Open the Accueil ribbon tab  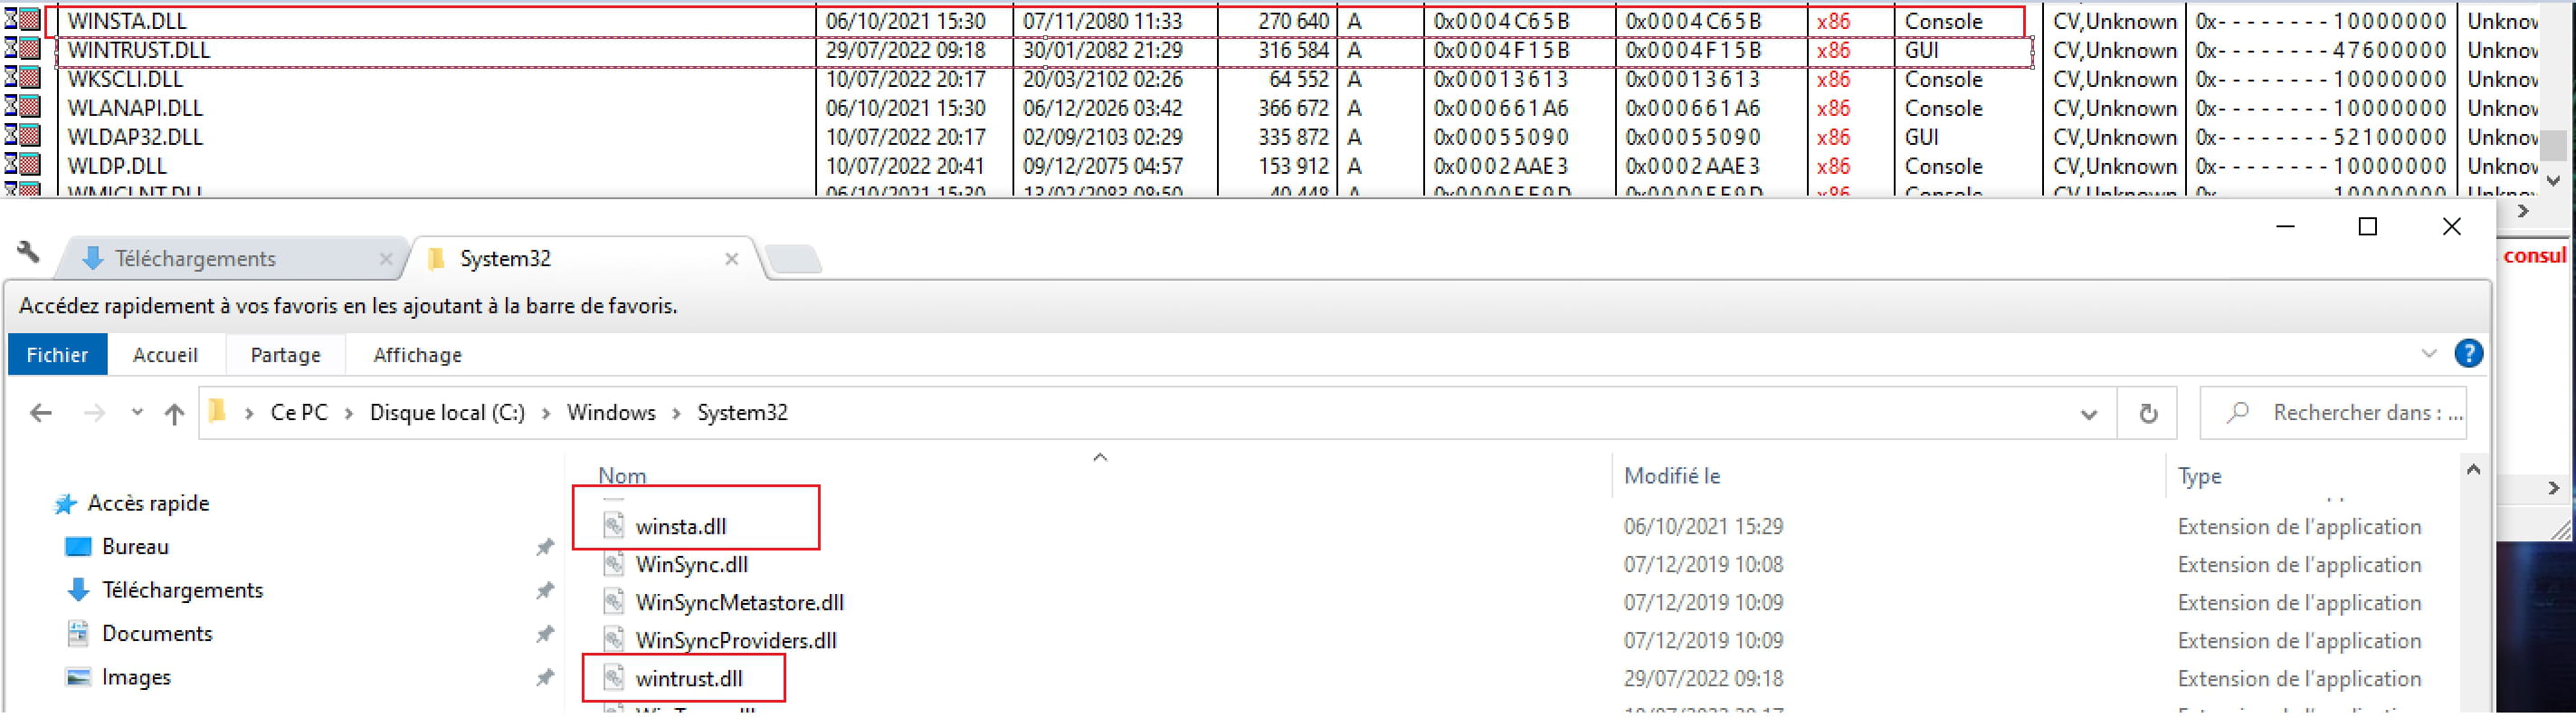(x=165, y=355)
